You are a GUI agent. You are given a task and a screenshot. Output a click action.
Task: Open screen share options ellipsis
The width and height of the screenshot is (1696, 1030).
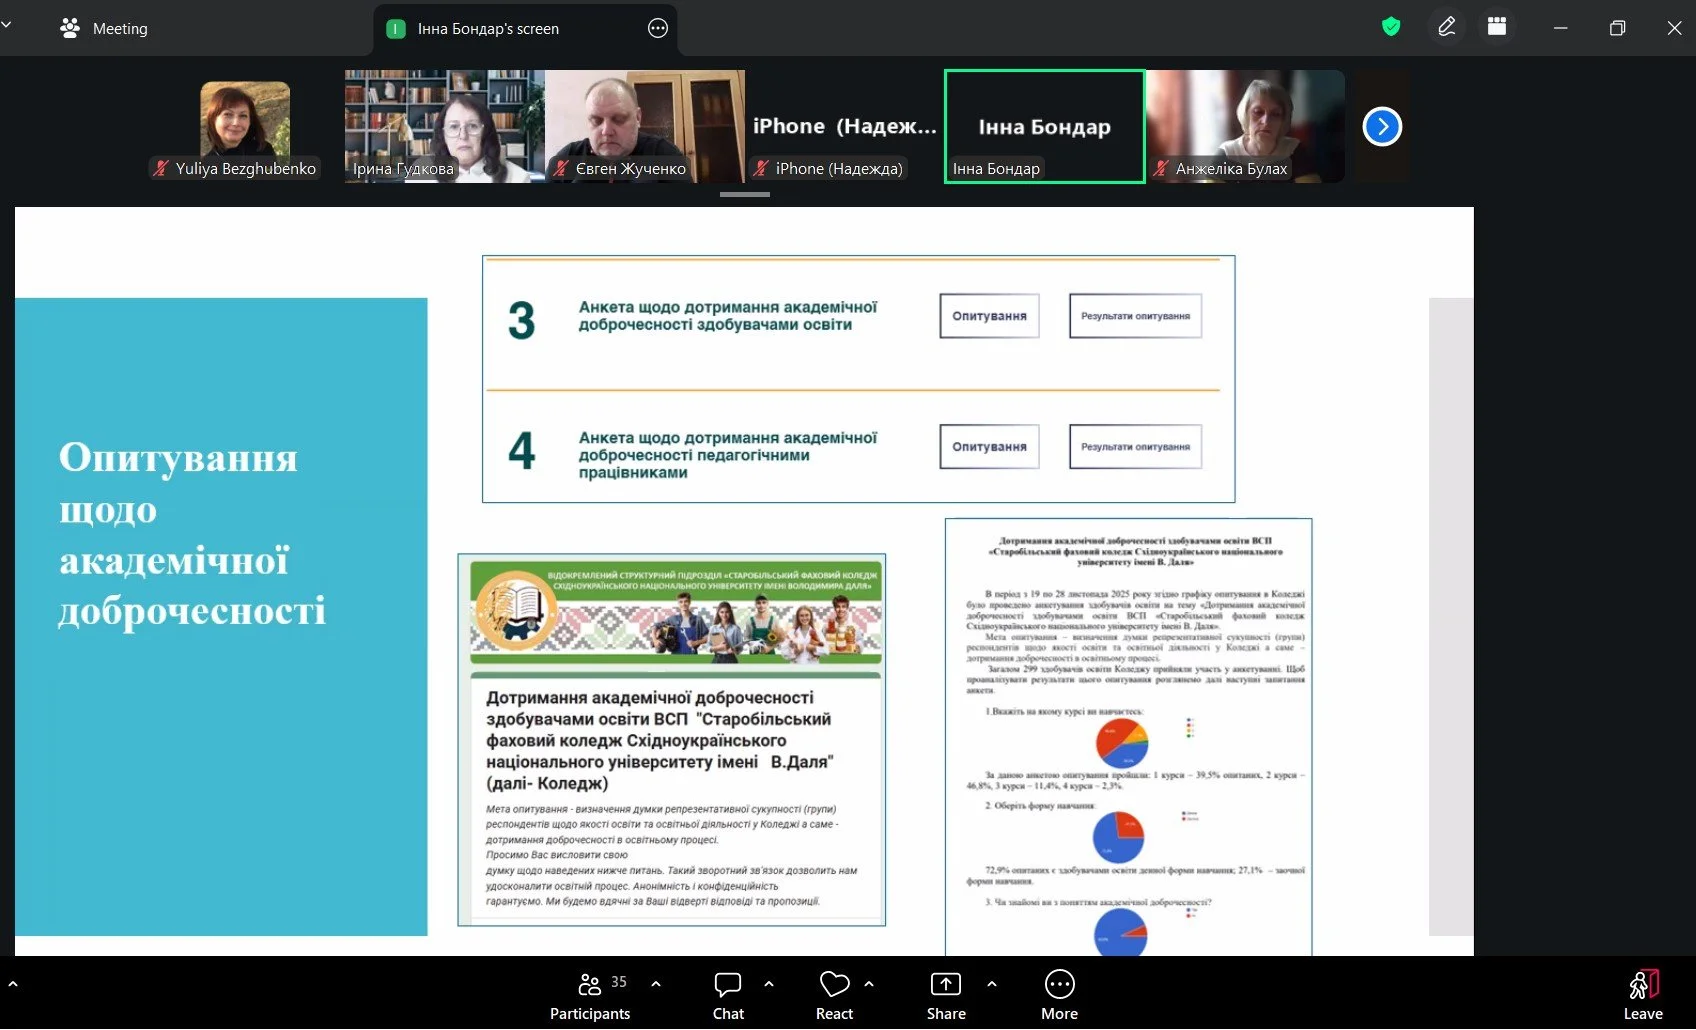[658, 28]
